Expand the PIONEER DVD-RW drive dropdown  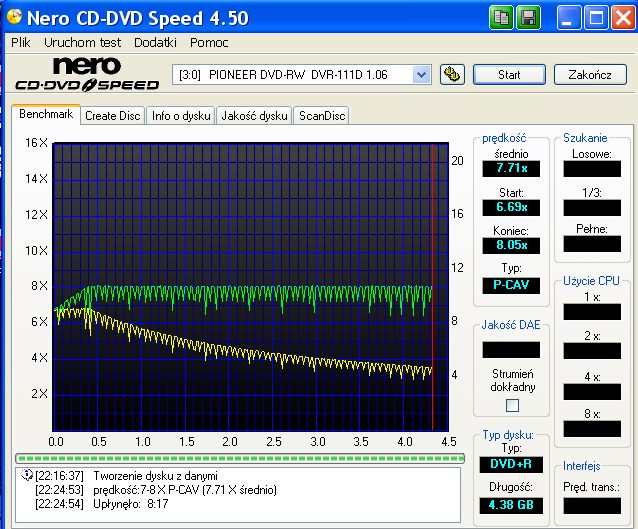422,74
